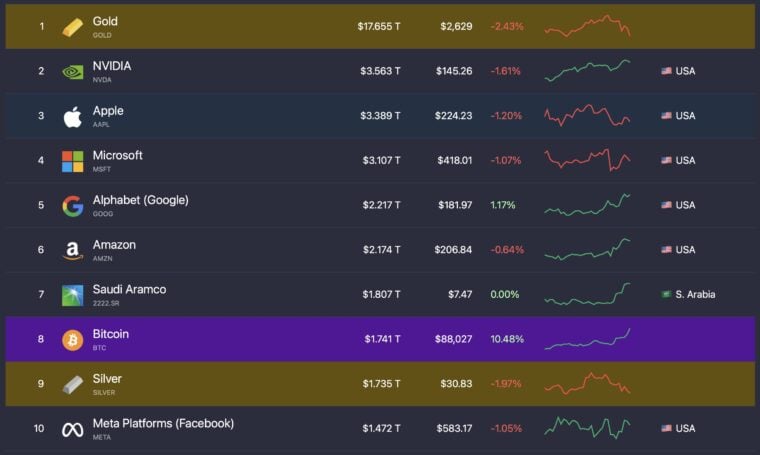Open the Bitcoin asset link
The image size is (760, 455).
coord(111,334)
